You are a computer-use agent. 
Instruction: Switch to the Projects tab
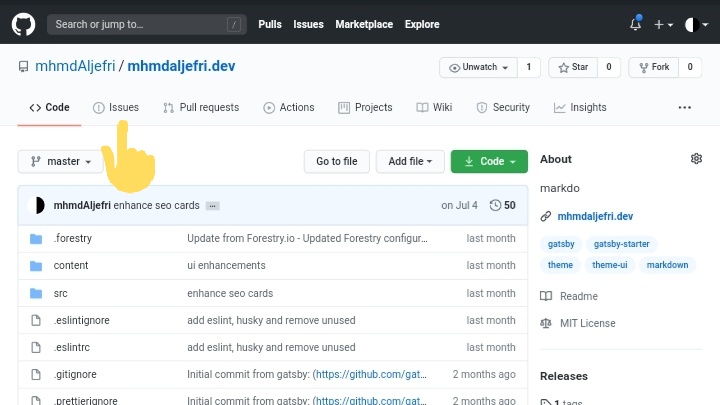click(365, 107)
